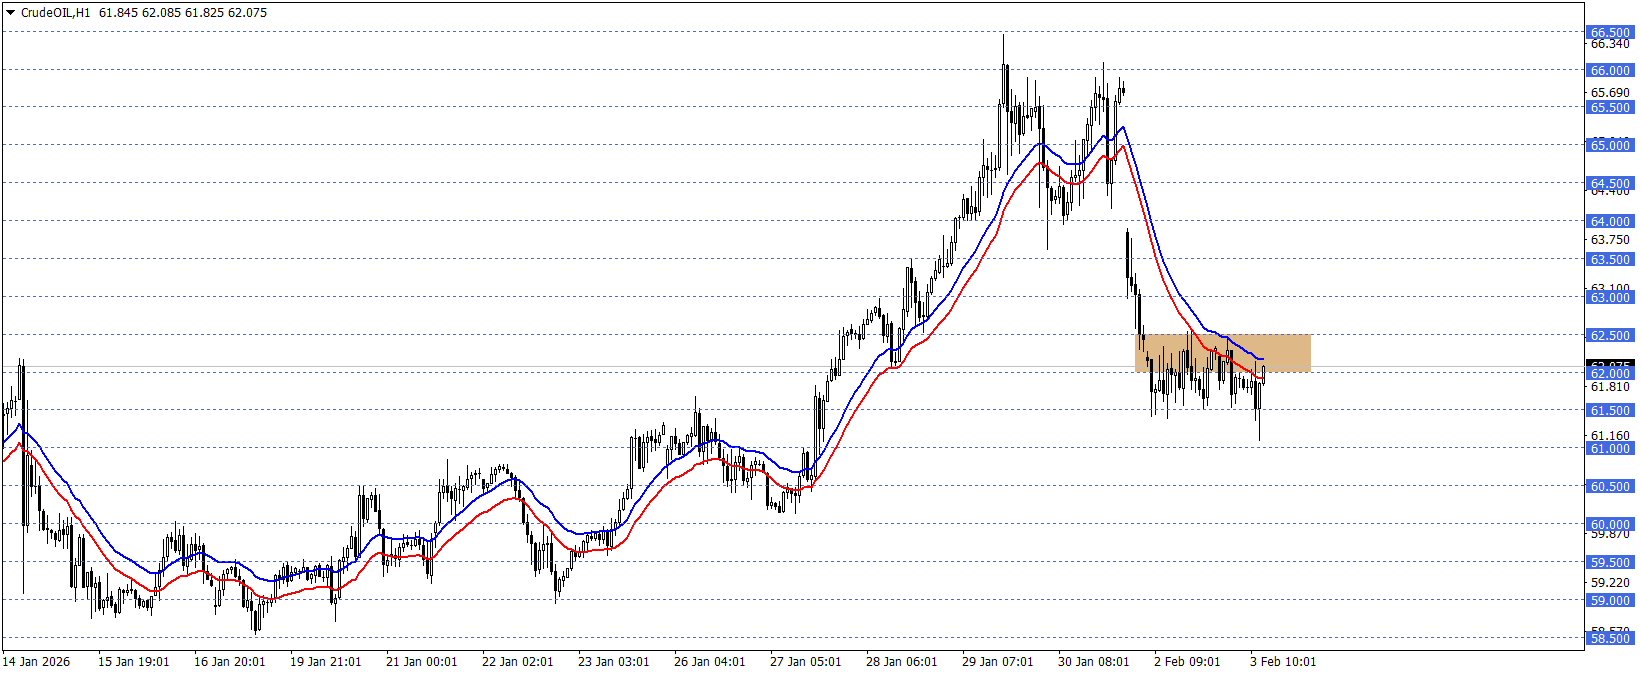Click the 59.000 price level label

point(1610,600)
